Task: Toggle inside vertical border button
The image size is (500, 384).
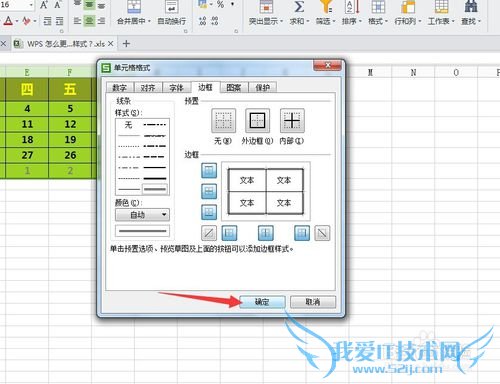Action: pyautogui.click(x=266, y=233)
